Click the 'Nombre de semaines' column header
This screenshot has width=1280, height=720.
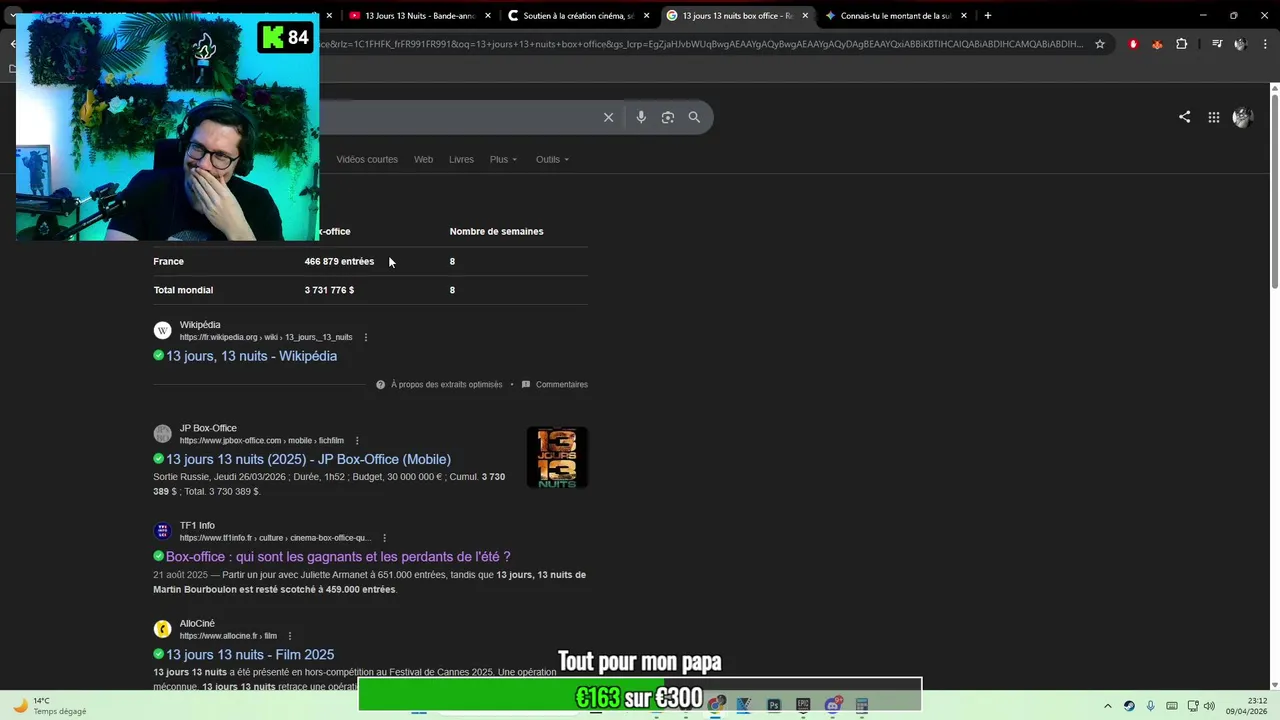[496, 231]
